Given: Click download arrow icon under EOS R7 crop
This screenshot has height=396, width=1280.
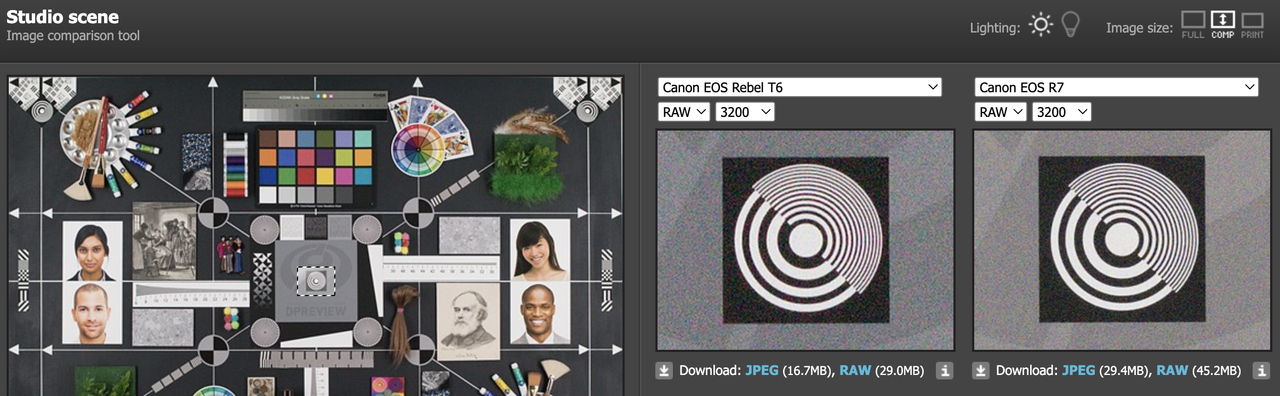Looking at the screenshot, I should point(981,371).
